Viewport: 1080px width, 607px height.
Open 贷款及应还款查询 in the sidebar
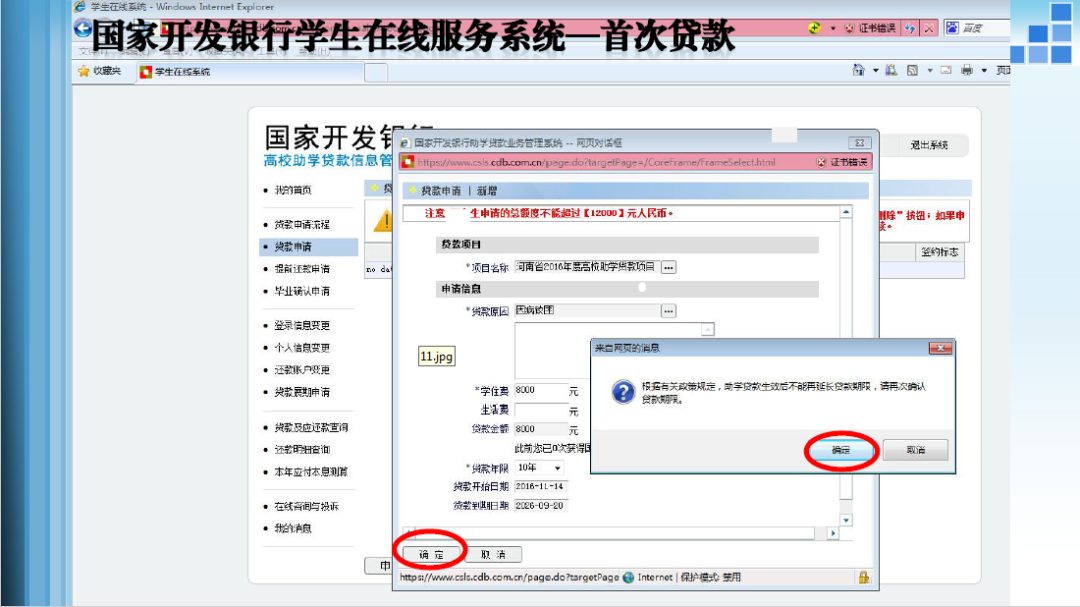coord(311,427)
